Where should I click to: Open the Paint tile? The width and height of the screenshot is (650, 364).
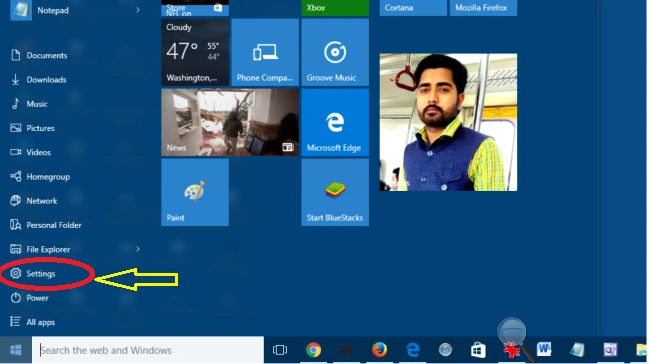[195, 192]
